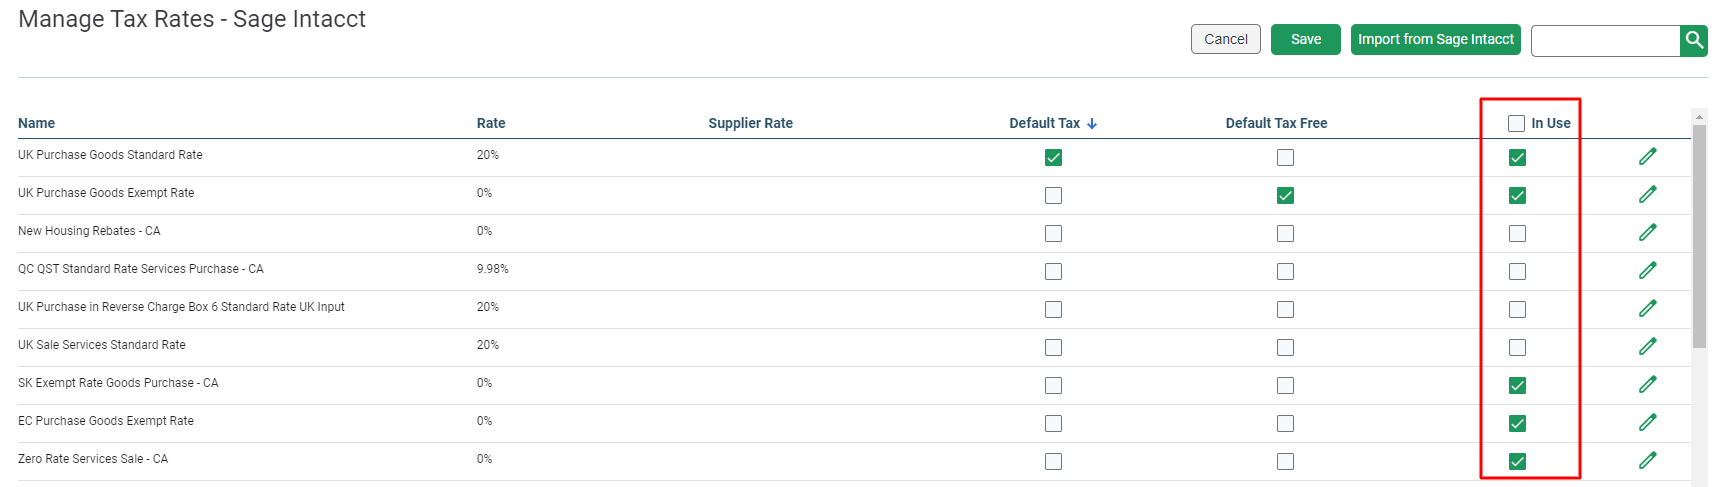The width and height of the screenshot is (1735, 487).
Task: Sort table by Rate column header
Action: (491, 123)
